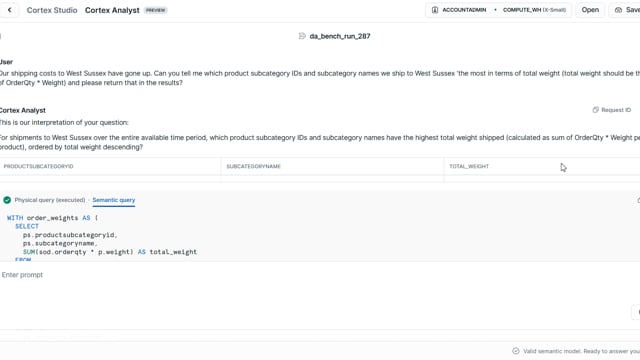Select the da_bench_run_287 file name
The width and height of the screenshot is (640, 360).
click(x=340, y=36)
